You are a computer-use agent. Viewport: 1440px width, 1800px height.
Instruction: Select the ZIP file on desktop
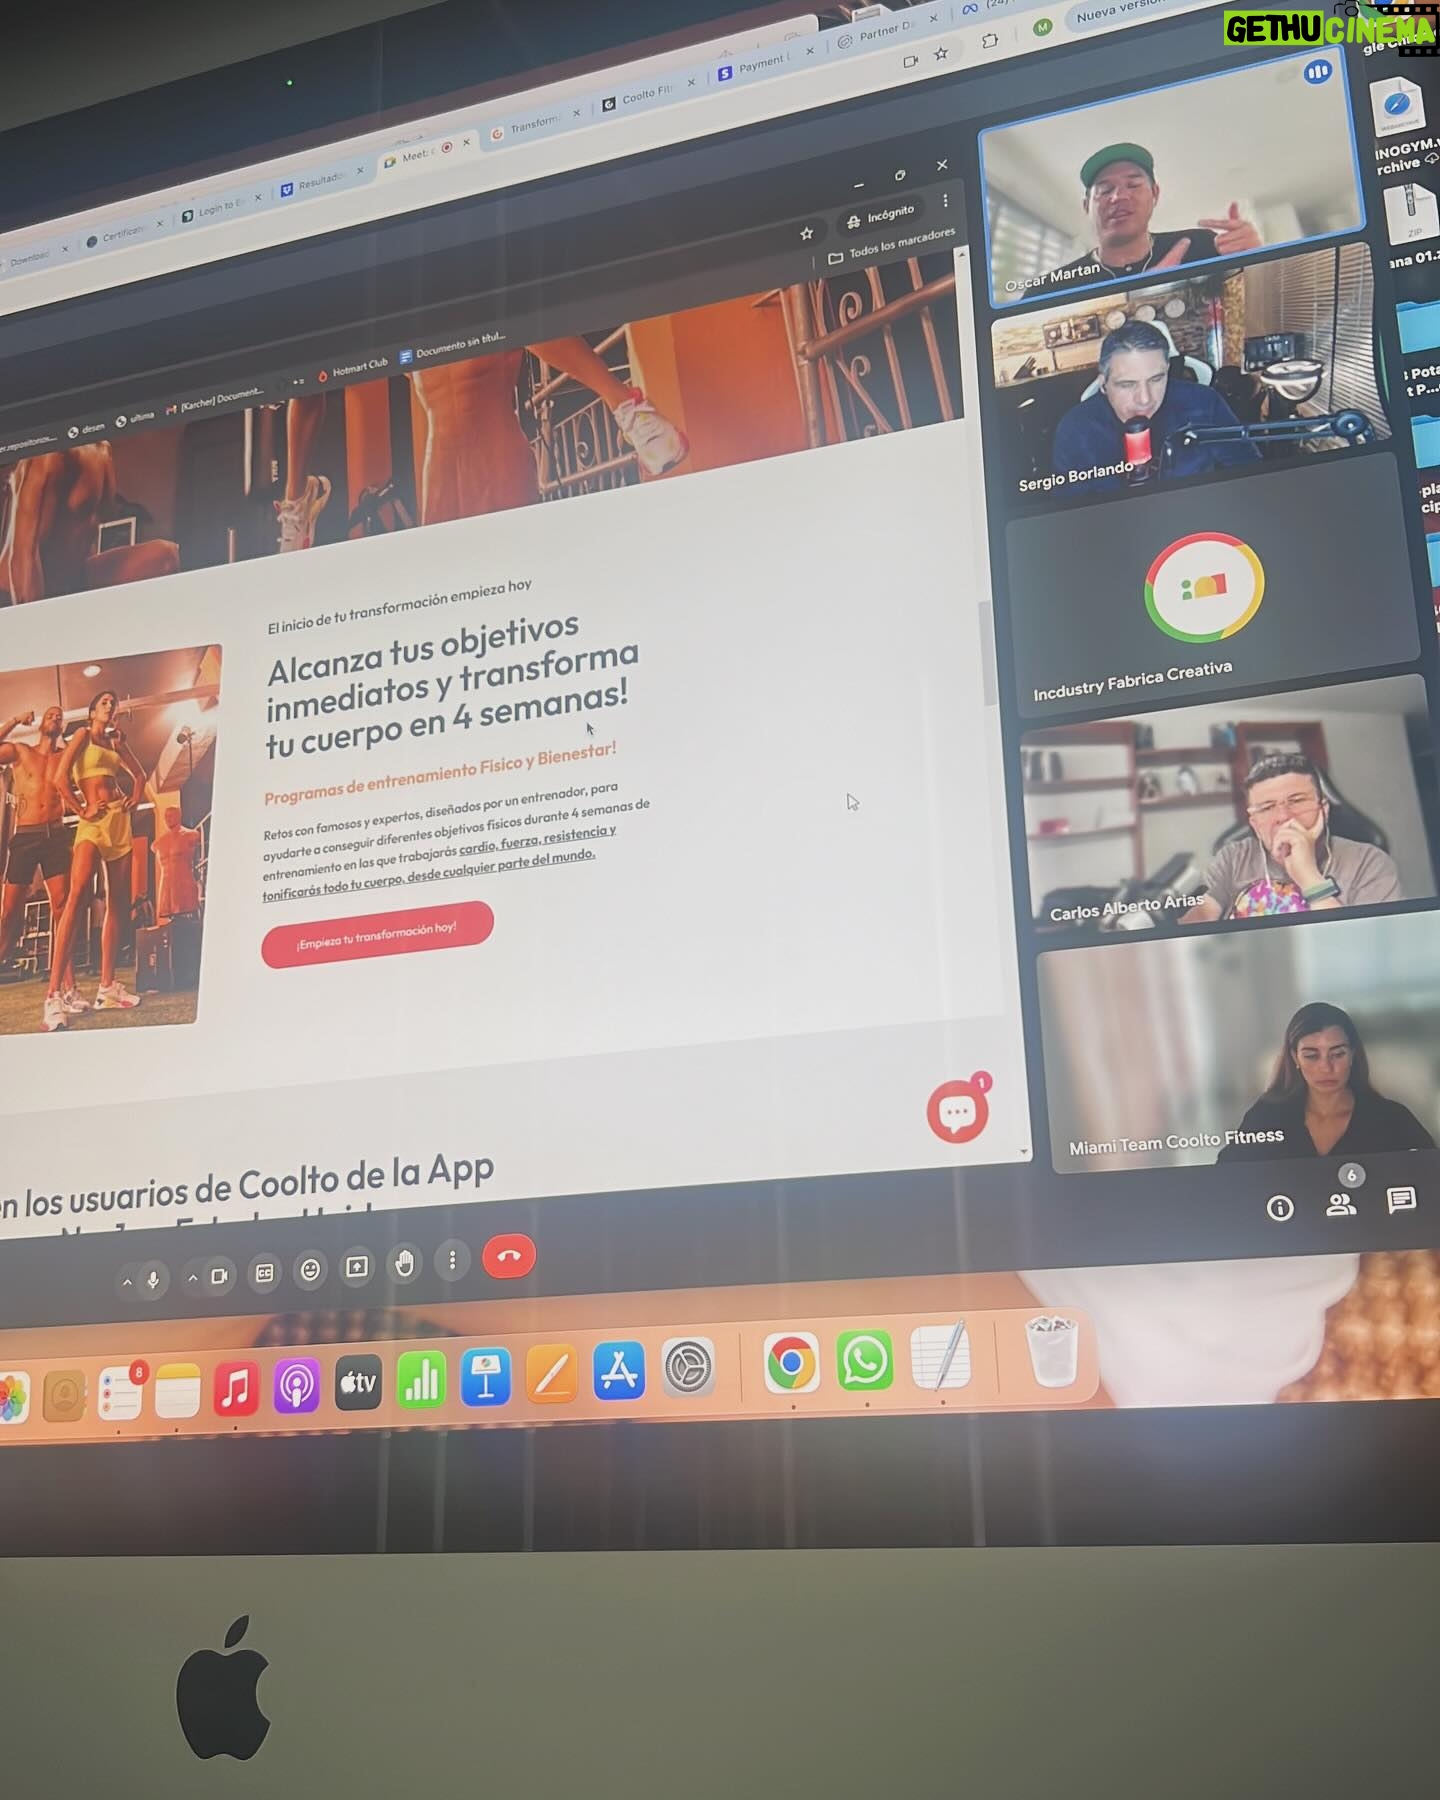point(1413,215)
